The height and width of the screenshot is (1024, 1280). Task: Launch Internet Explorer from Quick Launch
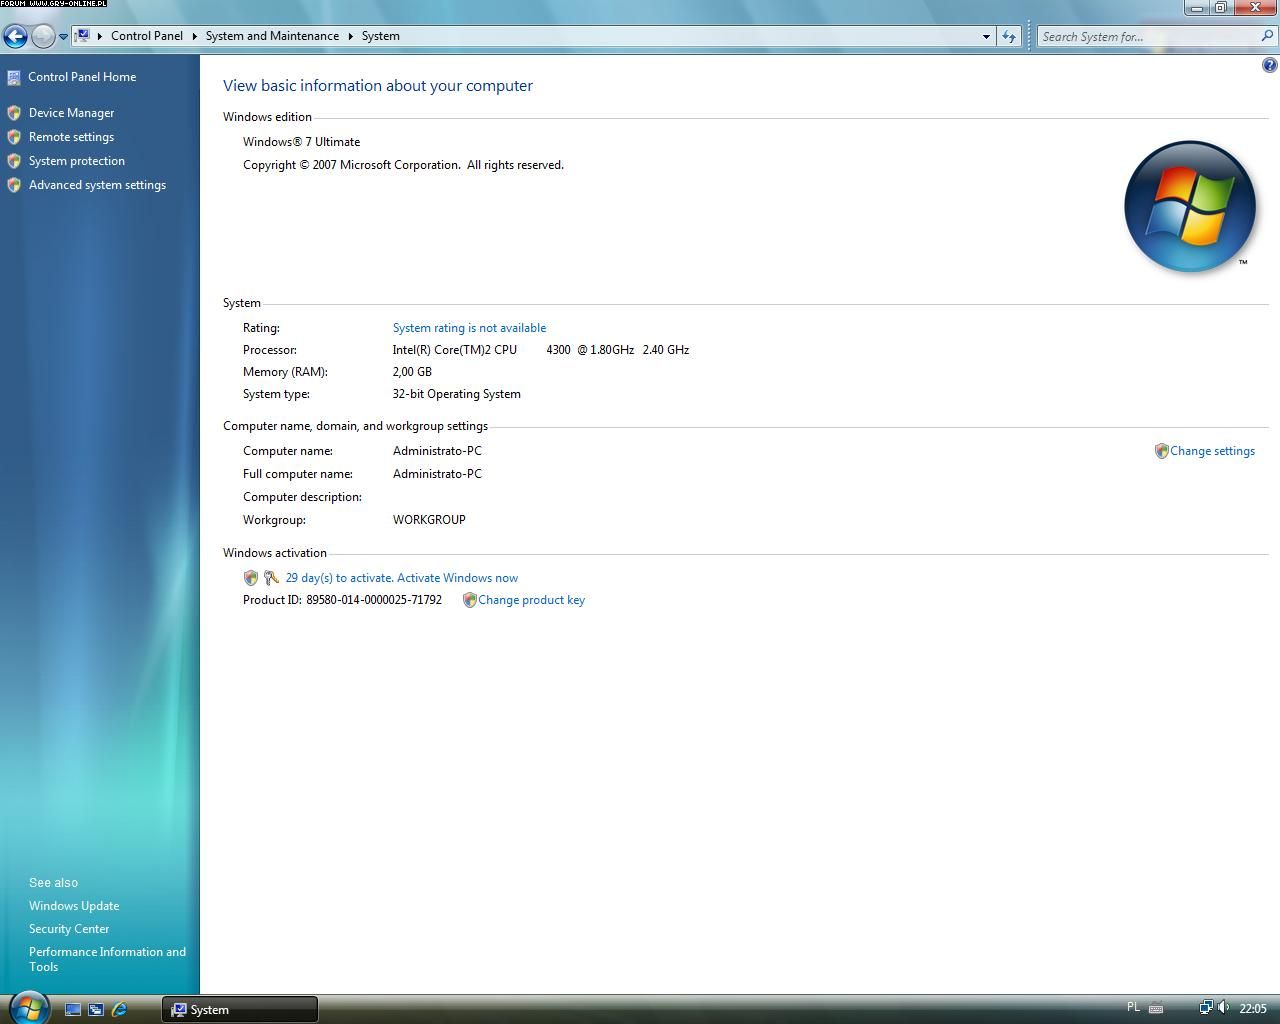point(119,1009)
